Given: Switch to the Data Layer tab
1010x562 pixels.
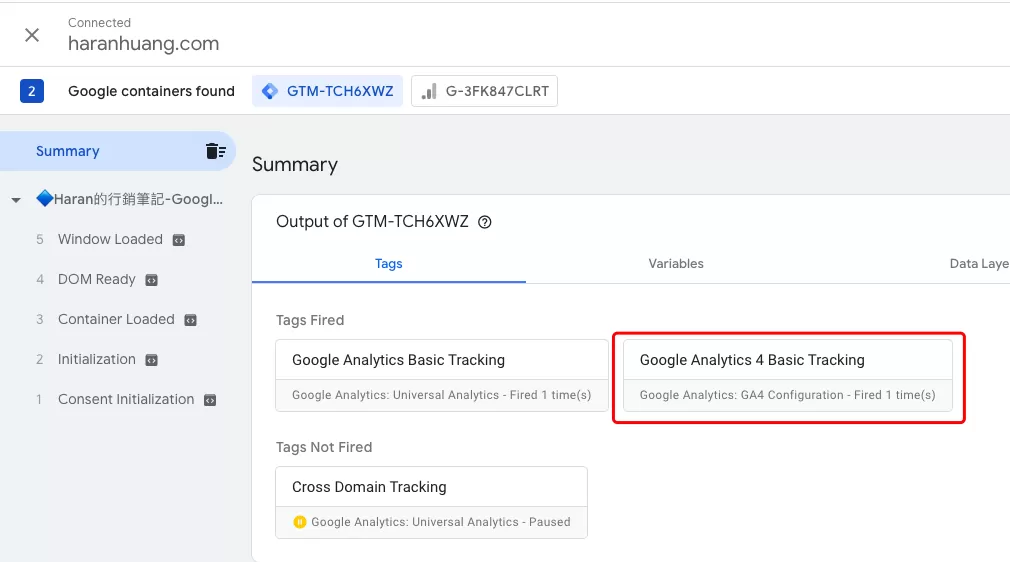Looking at the screenshot, I should tap(979, 264).
